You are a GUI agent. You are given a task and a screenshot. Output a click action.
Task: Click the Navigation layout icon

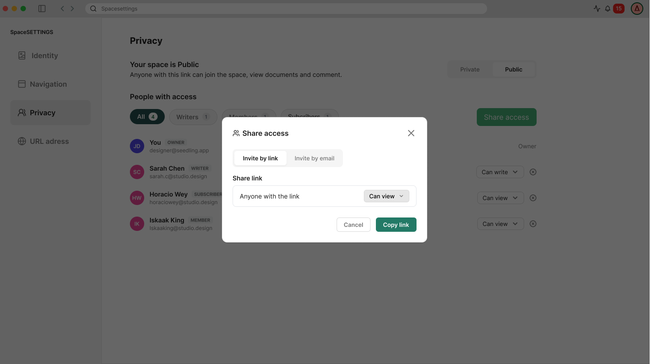click(22, 84)
